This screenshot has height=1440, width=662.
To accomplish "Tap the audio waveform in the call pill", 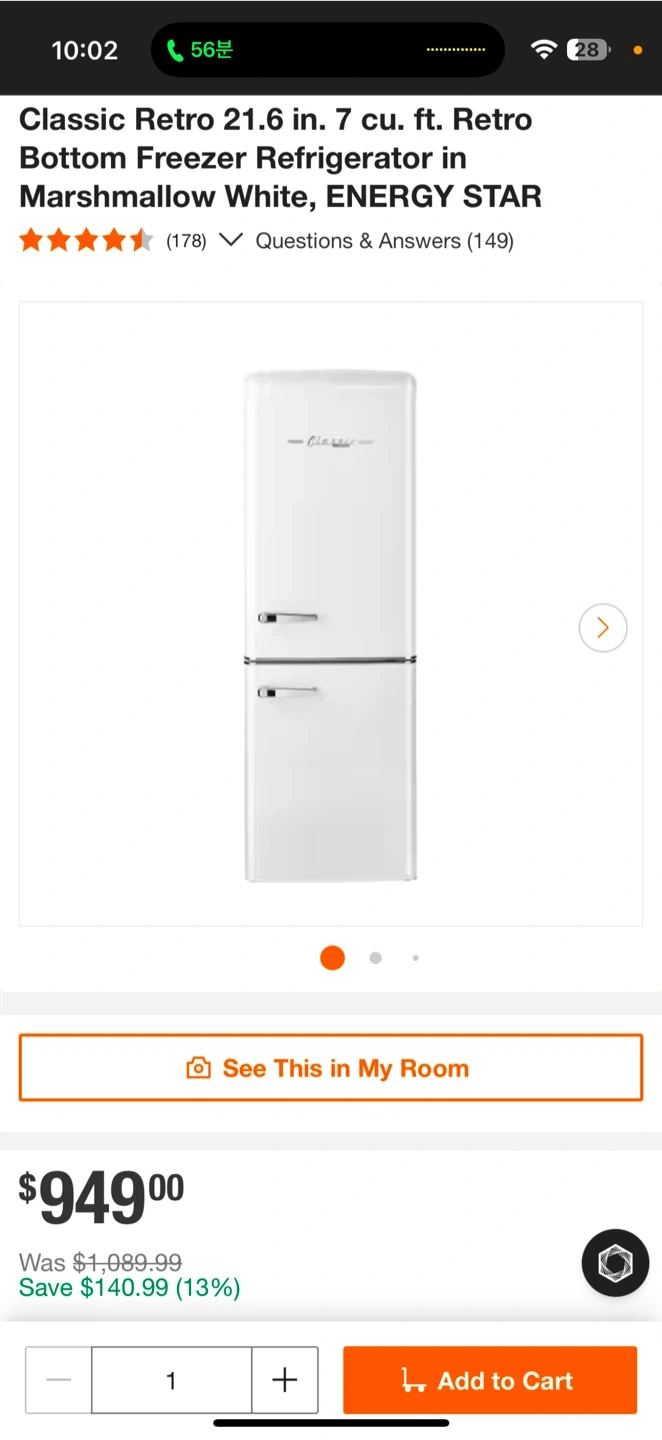I will tap(456, 50).
